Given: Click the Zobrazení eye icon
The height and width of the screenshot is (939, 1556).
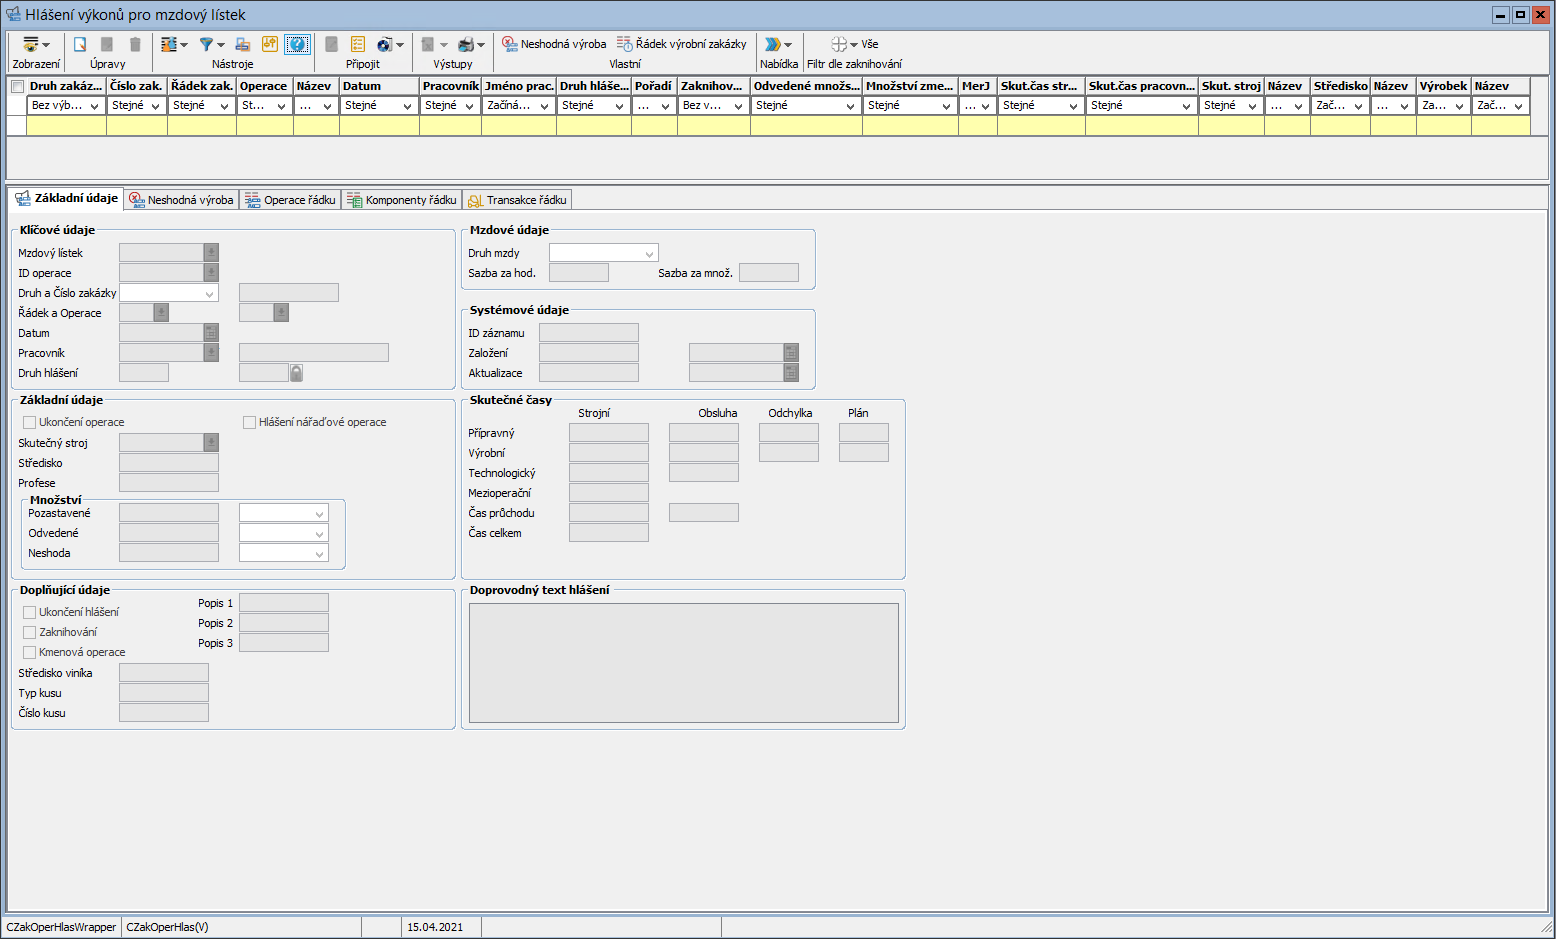Looking at the screenshot, I should click(x=31, y=45).
